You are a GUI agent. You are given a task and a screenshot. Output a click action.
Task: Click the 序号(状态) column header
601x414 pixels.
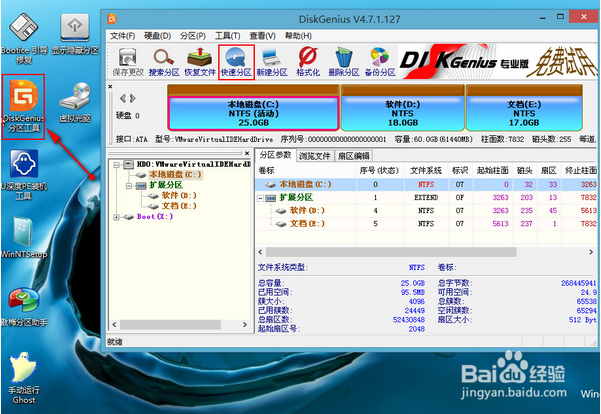[379, 171]
